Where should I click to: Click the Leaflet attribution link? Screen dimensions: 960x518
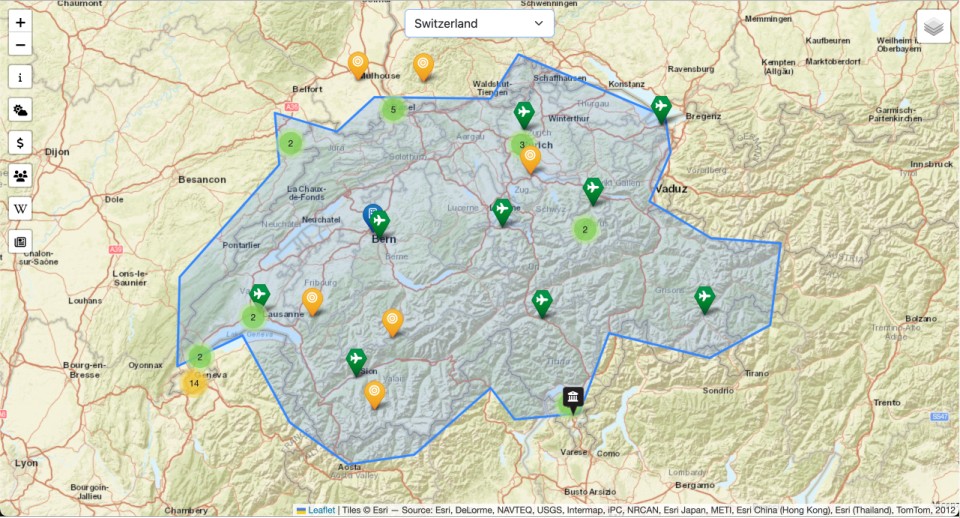321,510
